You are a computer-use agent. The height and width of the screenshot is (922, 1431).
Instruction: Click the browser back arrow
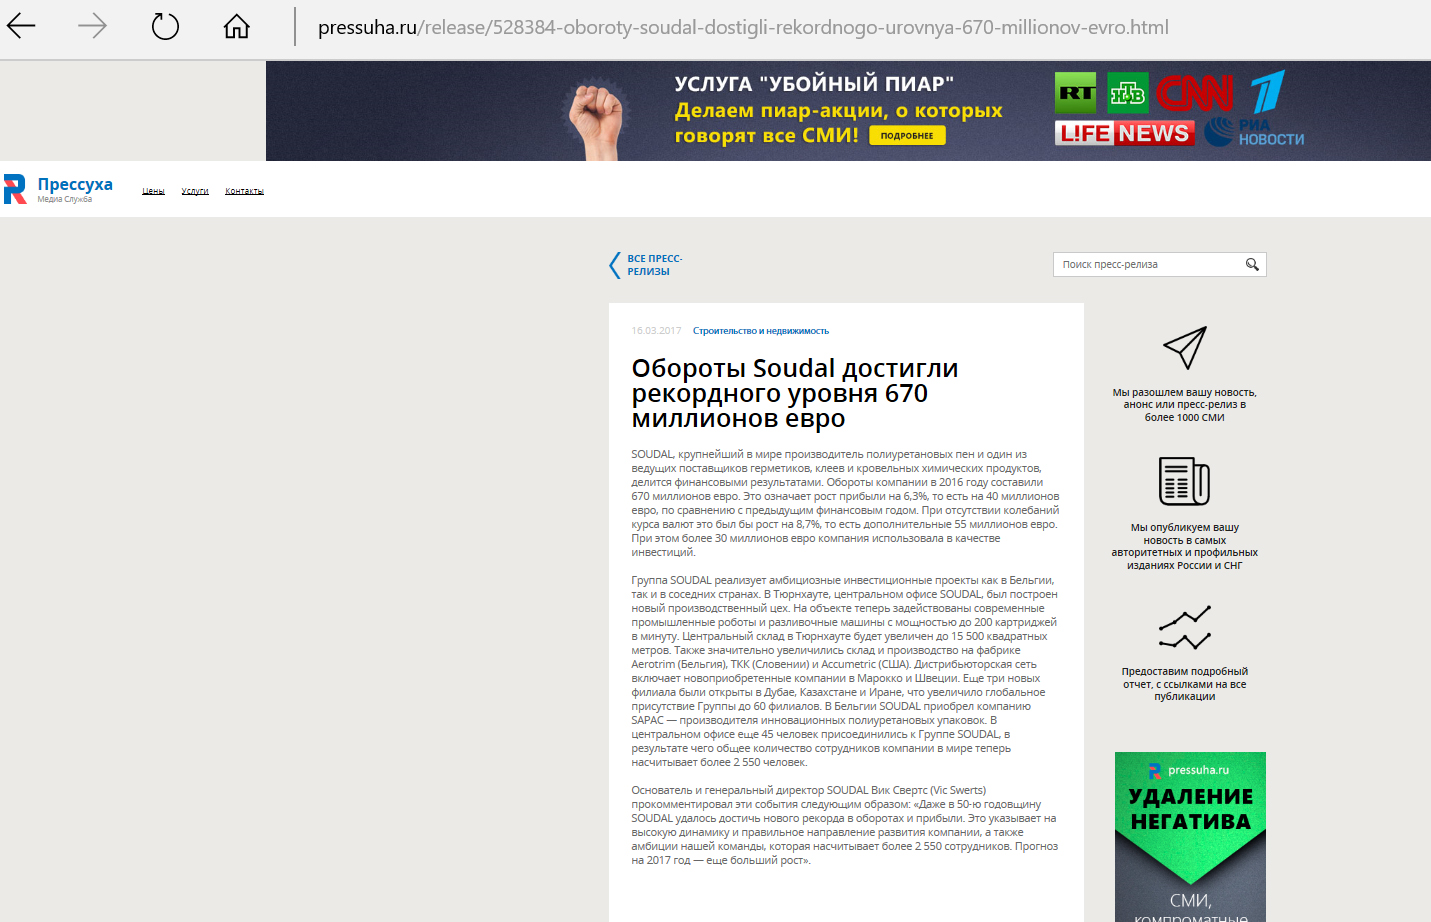(x=21, y=27)
